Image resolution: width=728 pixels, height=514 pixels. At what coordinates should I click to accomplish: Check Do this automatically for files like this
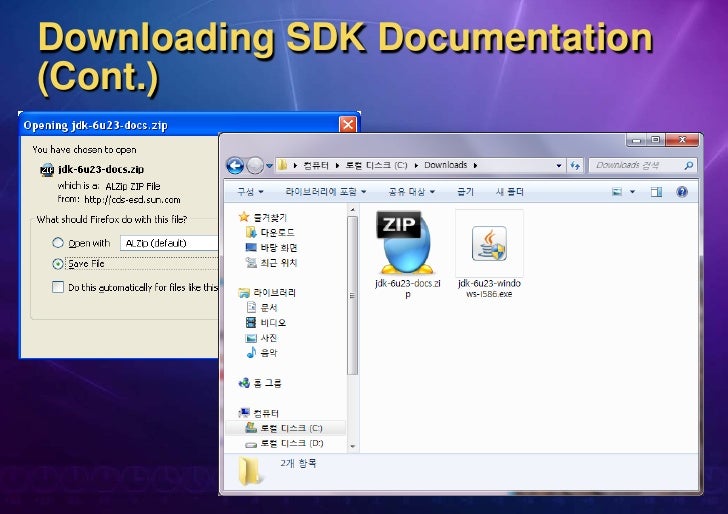tap(58, 287)
